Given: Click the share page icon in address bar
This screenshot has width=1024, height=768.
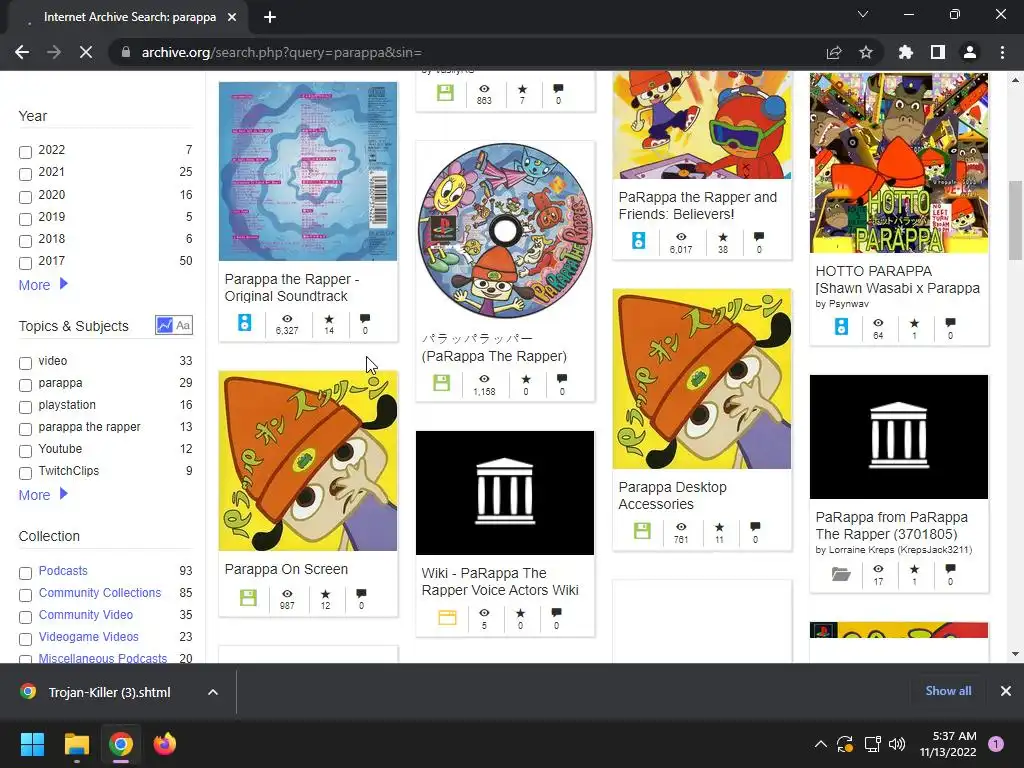Looking at the screenshot, I should 834,52.
